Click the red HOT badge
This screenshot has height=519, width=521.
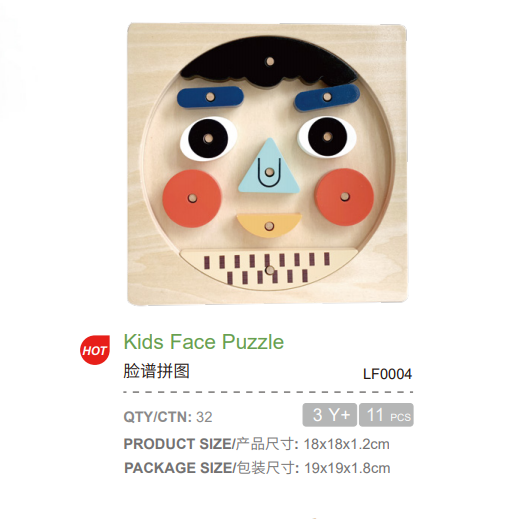[x=95, y=350]
